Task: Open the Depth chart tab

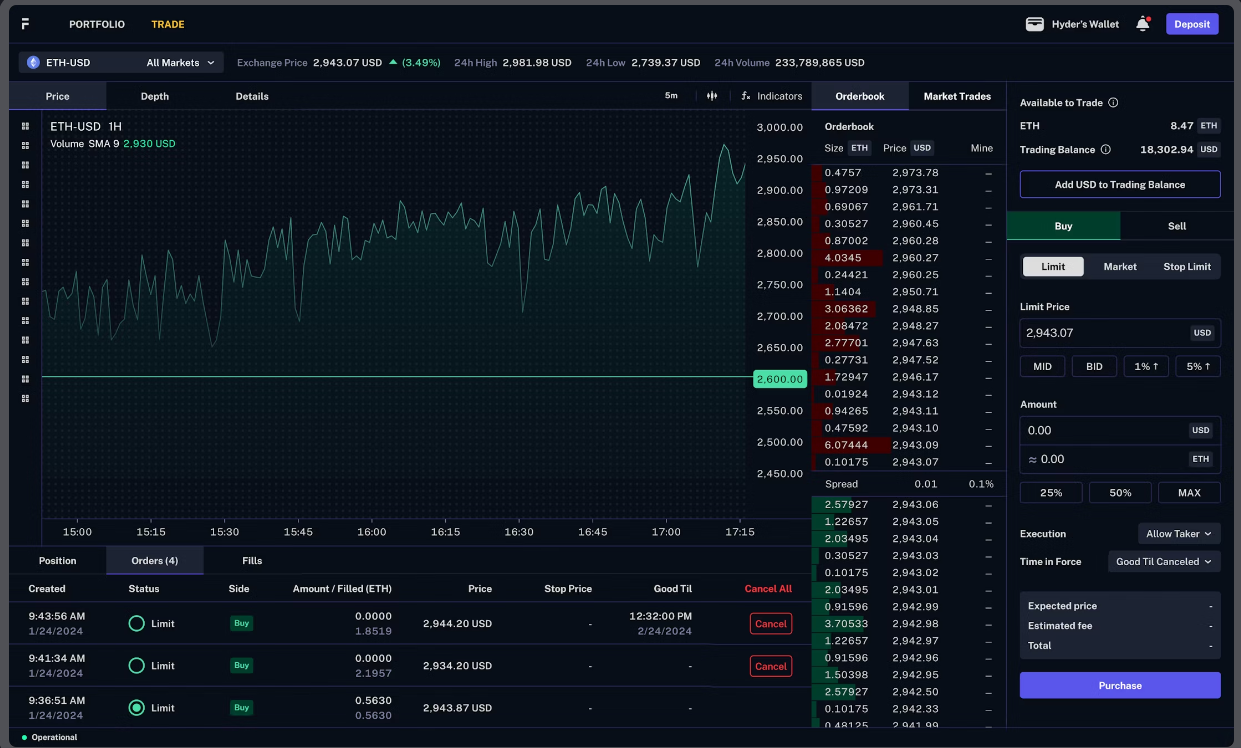Action: pyautogui.click(x=155, y=96)
